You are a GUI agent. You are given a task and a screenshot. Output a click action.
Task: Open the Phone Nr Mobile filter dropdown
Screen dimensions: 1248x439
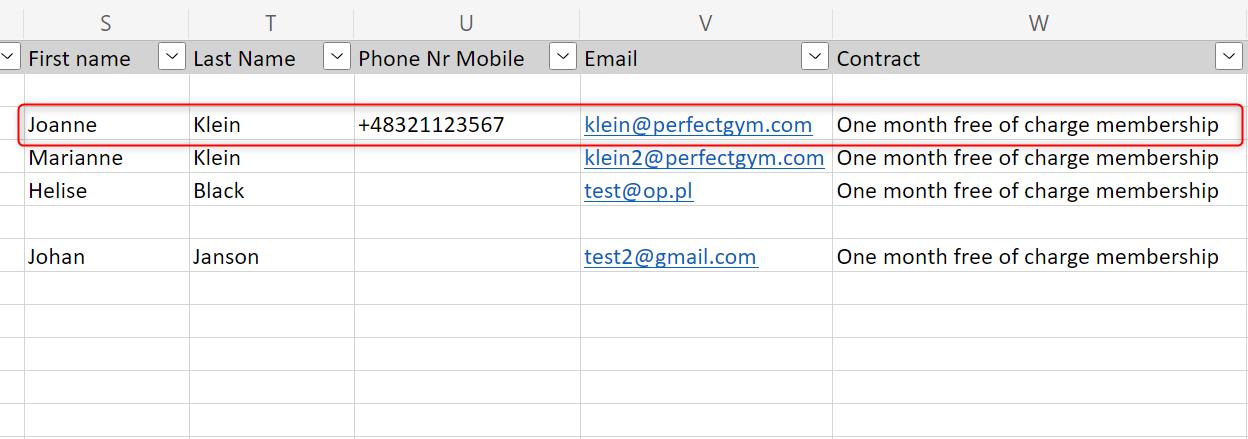(x=564, y=58)
